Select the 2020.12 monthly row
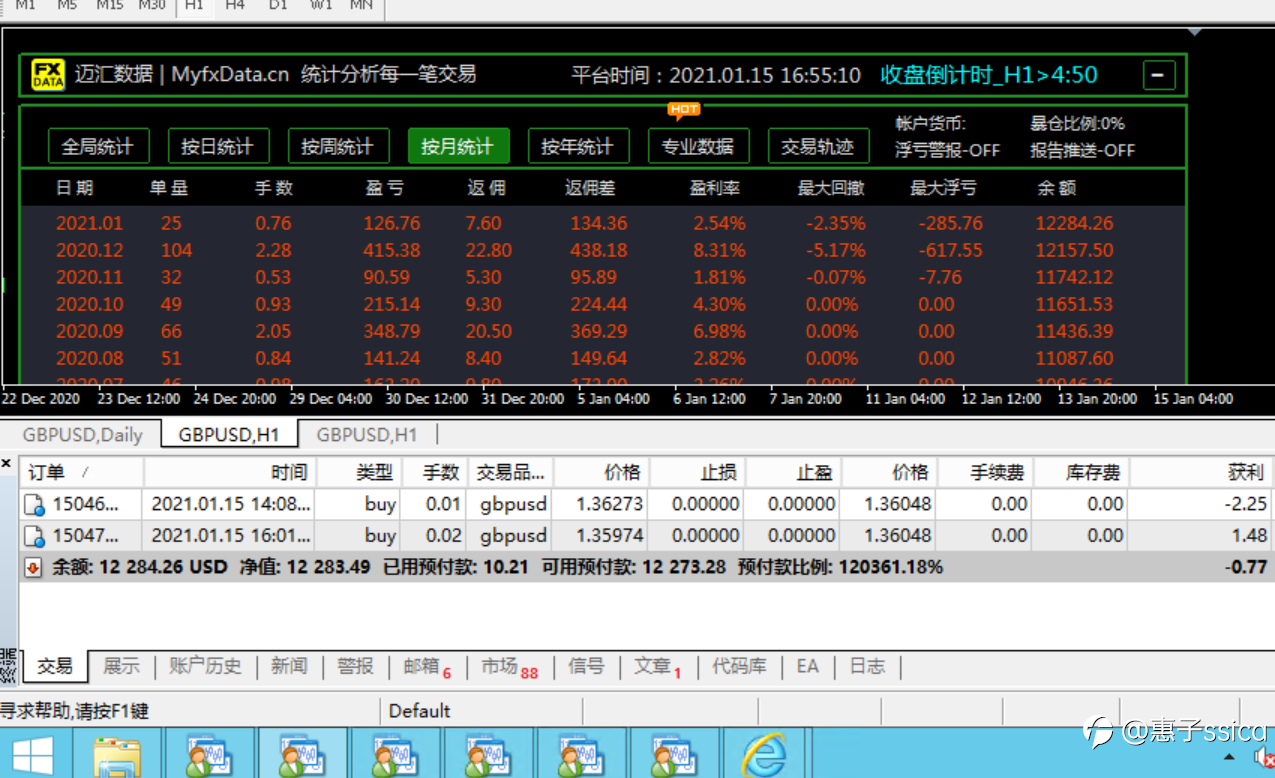Screen dimensions: 1275x778 click(x=603, y=250)
